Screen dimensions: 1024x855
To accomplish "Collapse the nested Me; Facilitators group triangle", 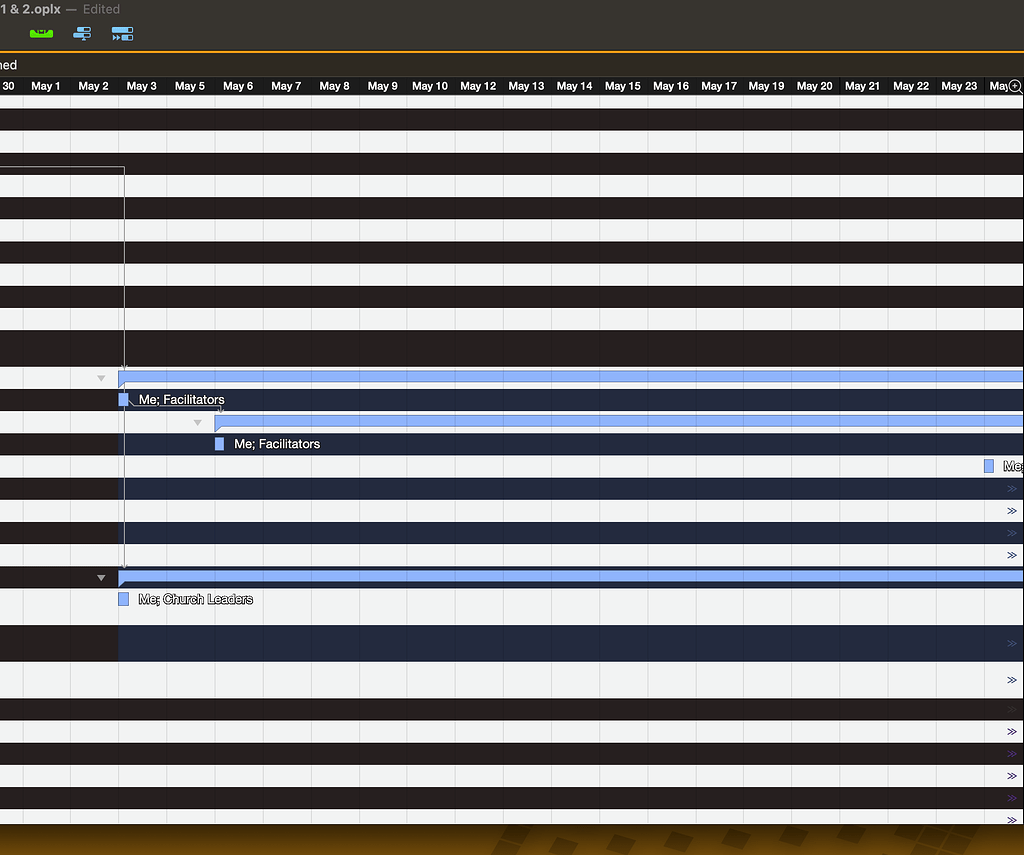I will (x=197, y=422).
